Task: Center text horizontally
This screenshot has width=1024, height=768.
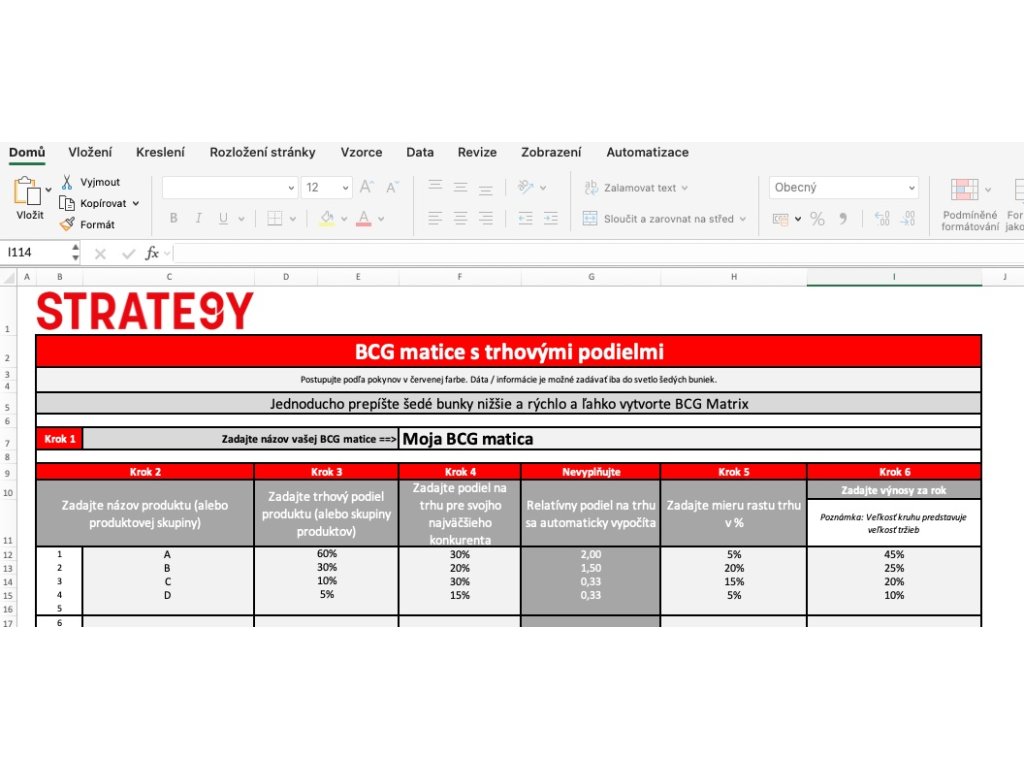Action: click(460, 218)
